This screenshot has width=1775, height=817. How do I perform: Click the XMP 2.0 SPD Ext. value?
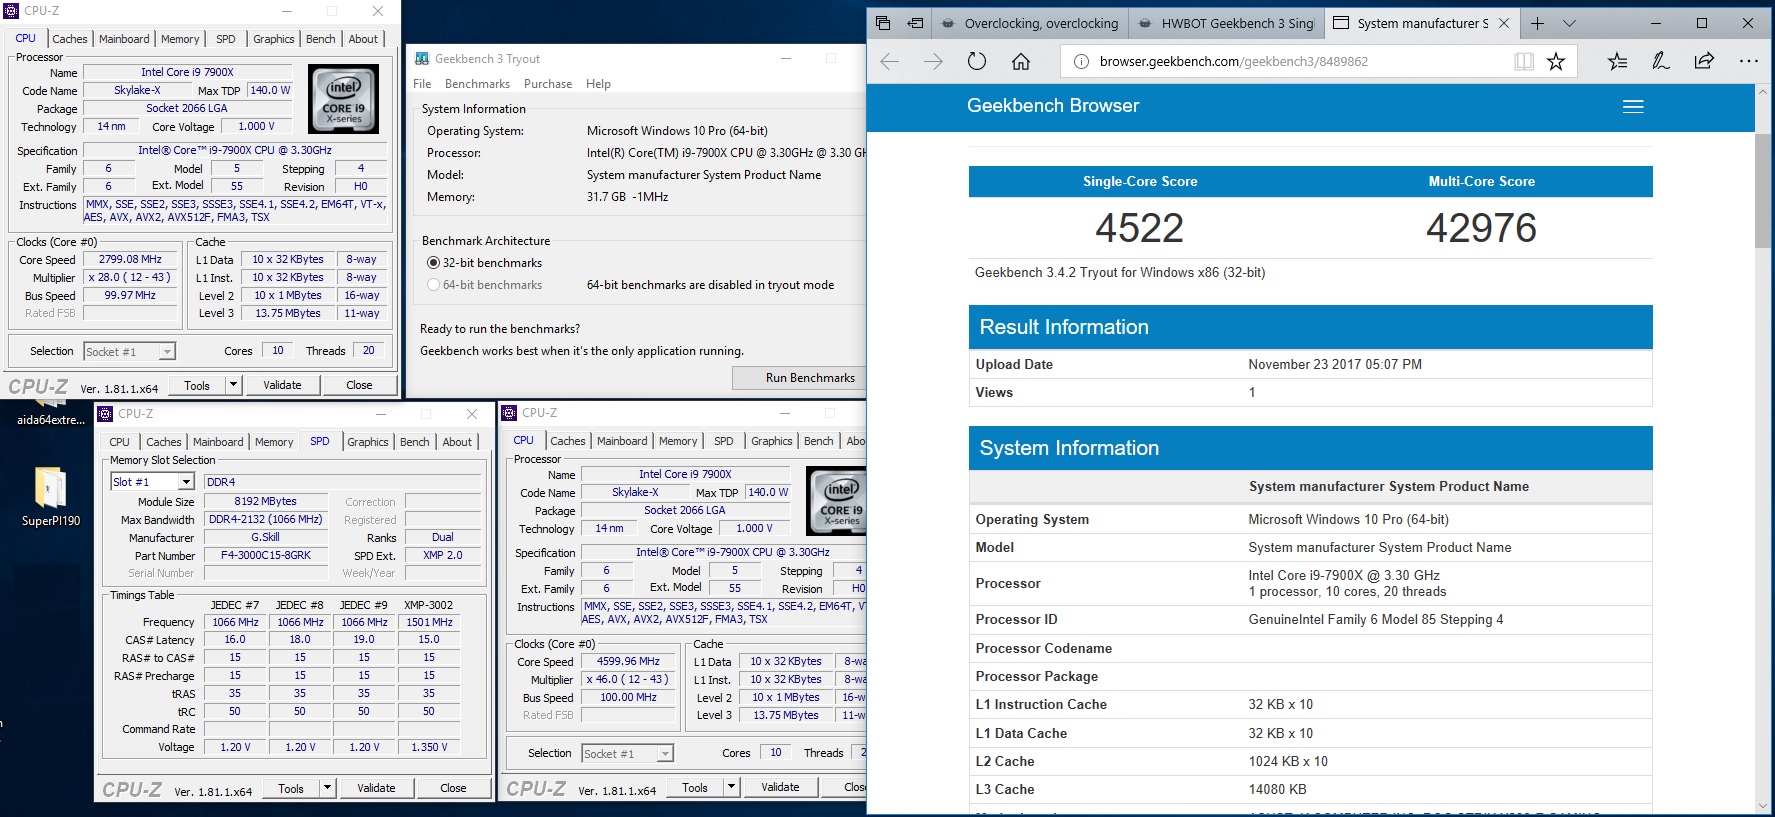coord(442,555)
